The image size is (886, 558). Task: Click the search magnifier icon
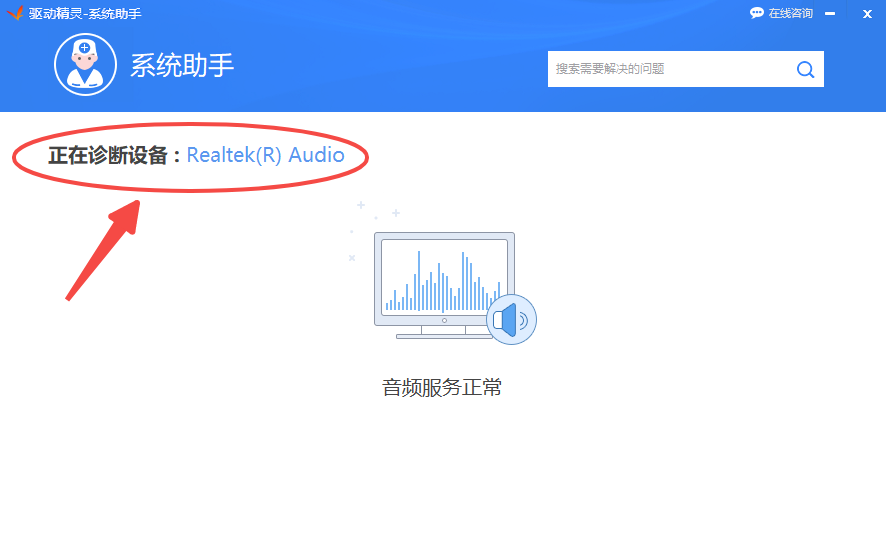click(805, 69)
